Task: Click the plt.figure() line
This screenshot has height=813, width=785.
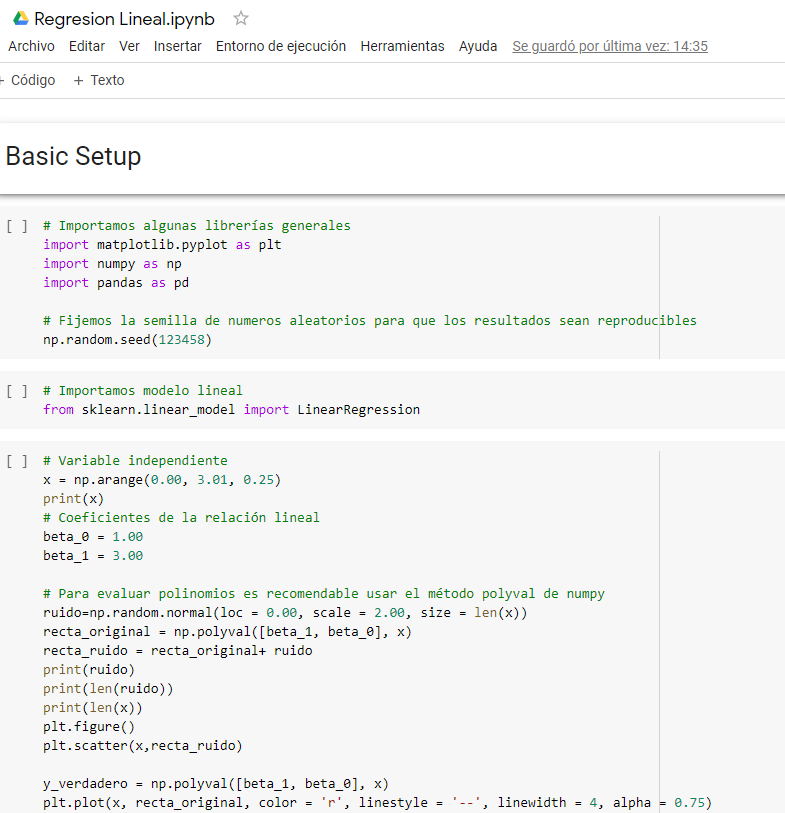Action: click(89, 727)
